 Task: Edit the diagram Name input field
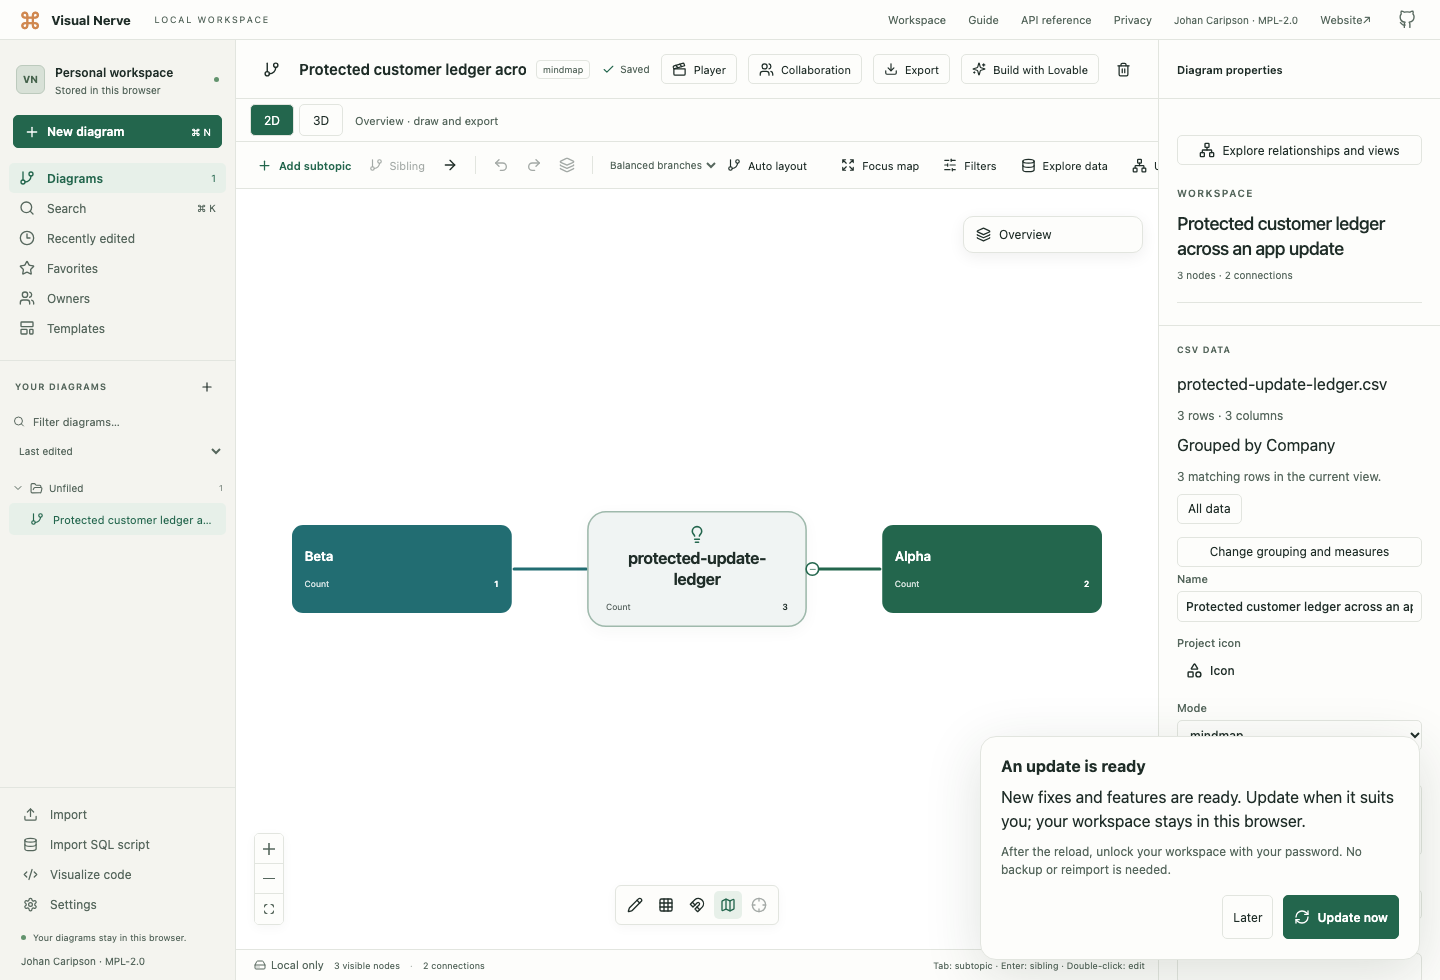click(1299, 607)
